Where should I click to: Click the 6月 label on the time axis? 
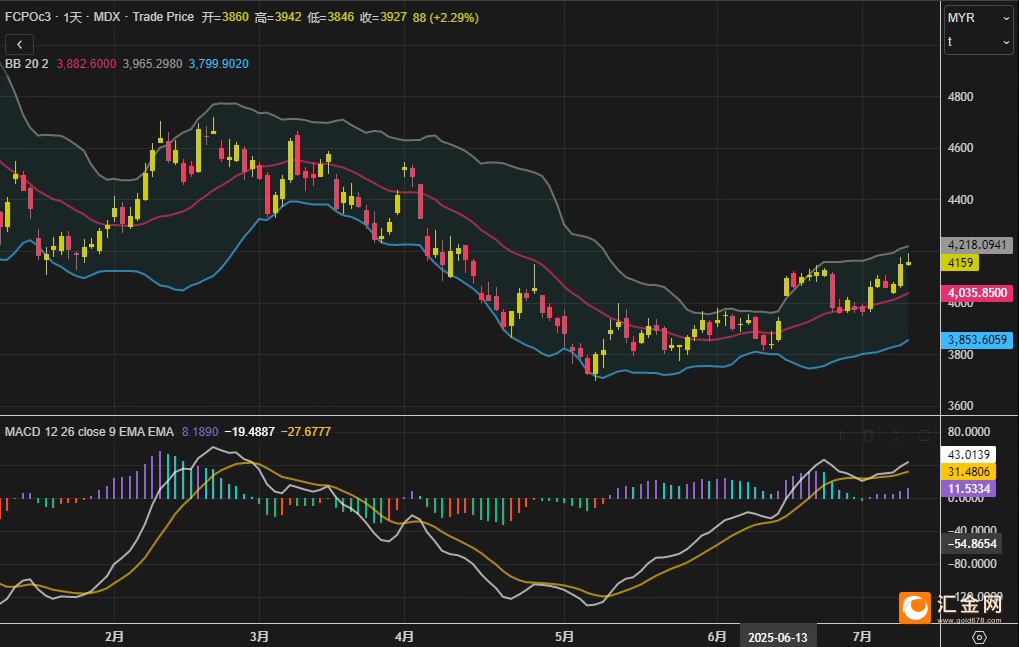[717, 637]
